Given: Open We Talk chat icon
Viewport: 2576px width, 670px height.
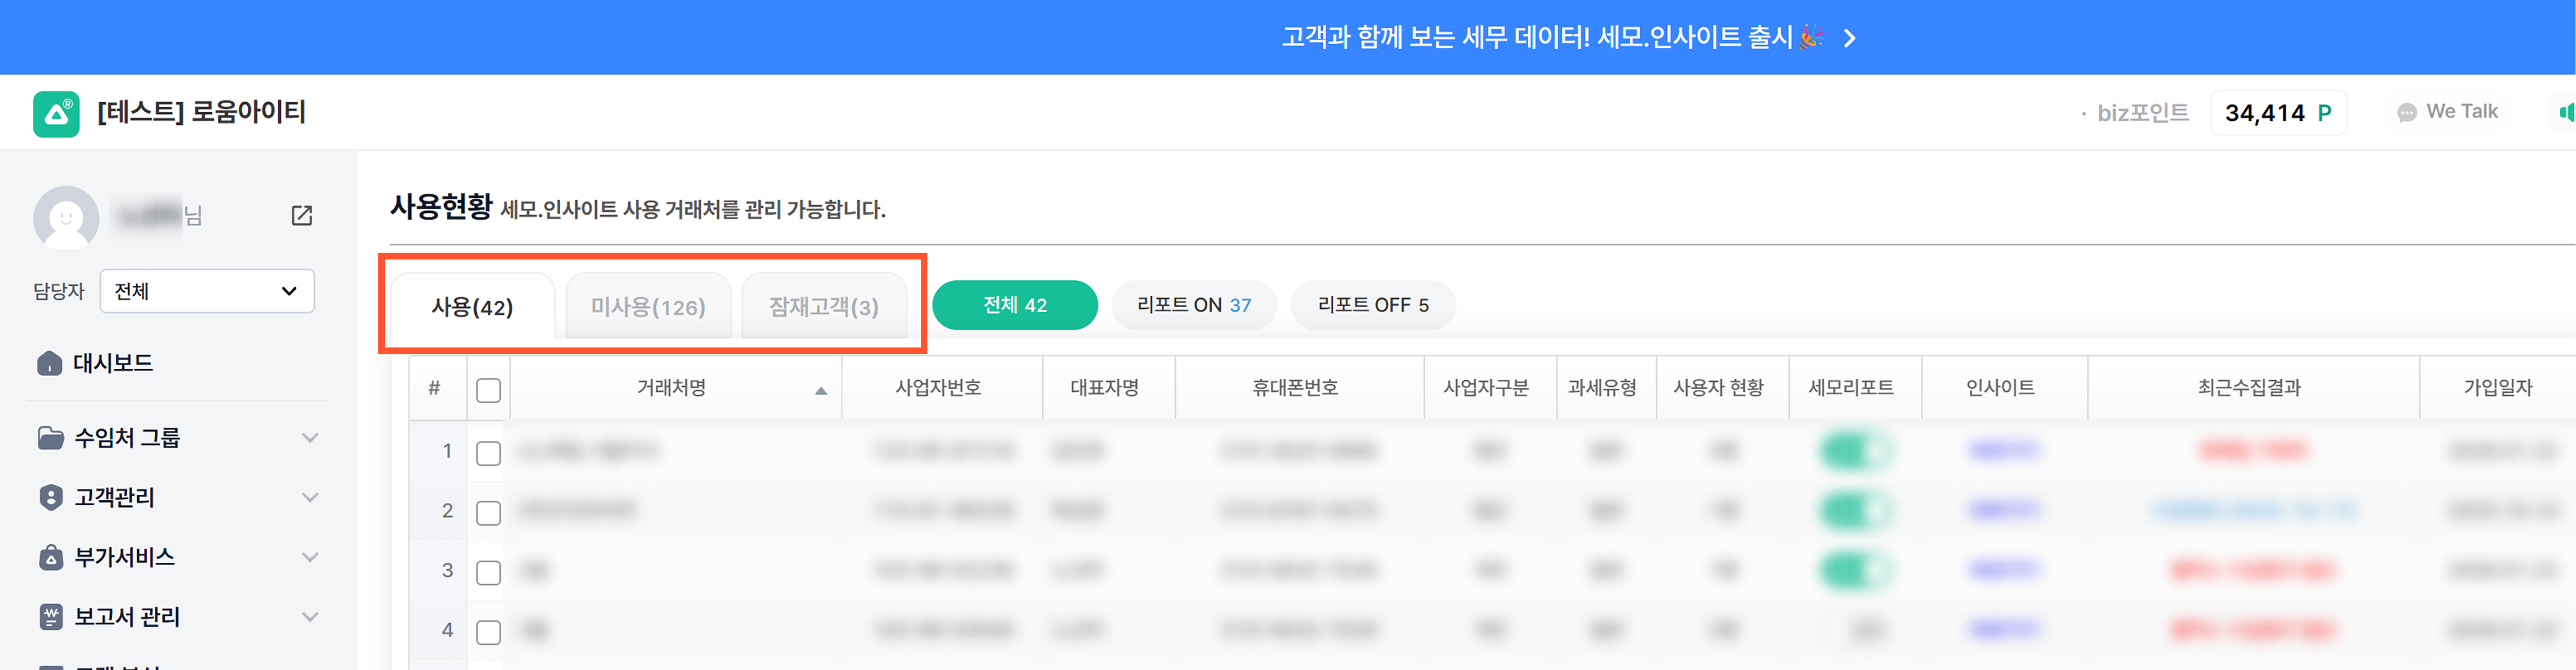Looking at the screenshot, I should 2406,113.
